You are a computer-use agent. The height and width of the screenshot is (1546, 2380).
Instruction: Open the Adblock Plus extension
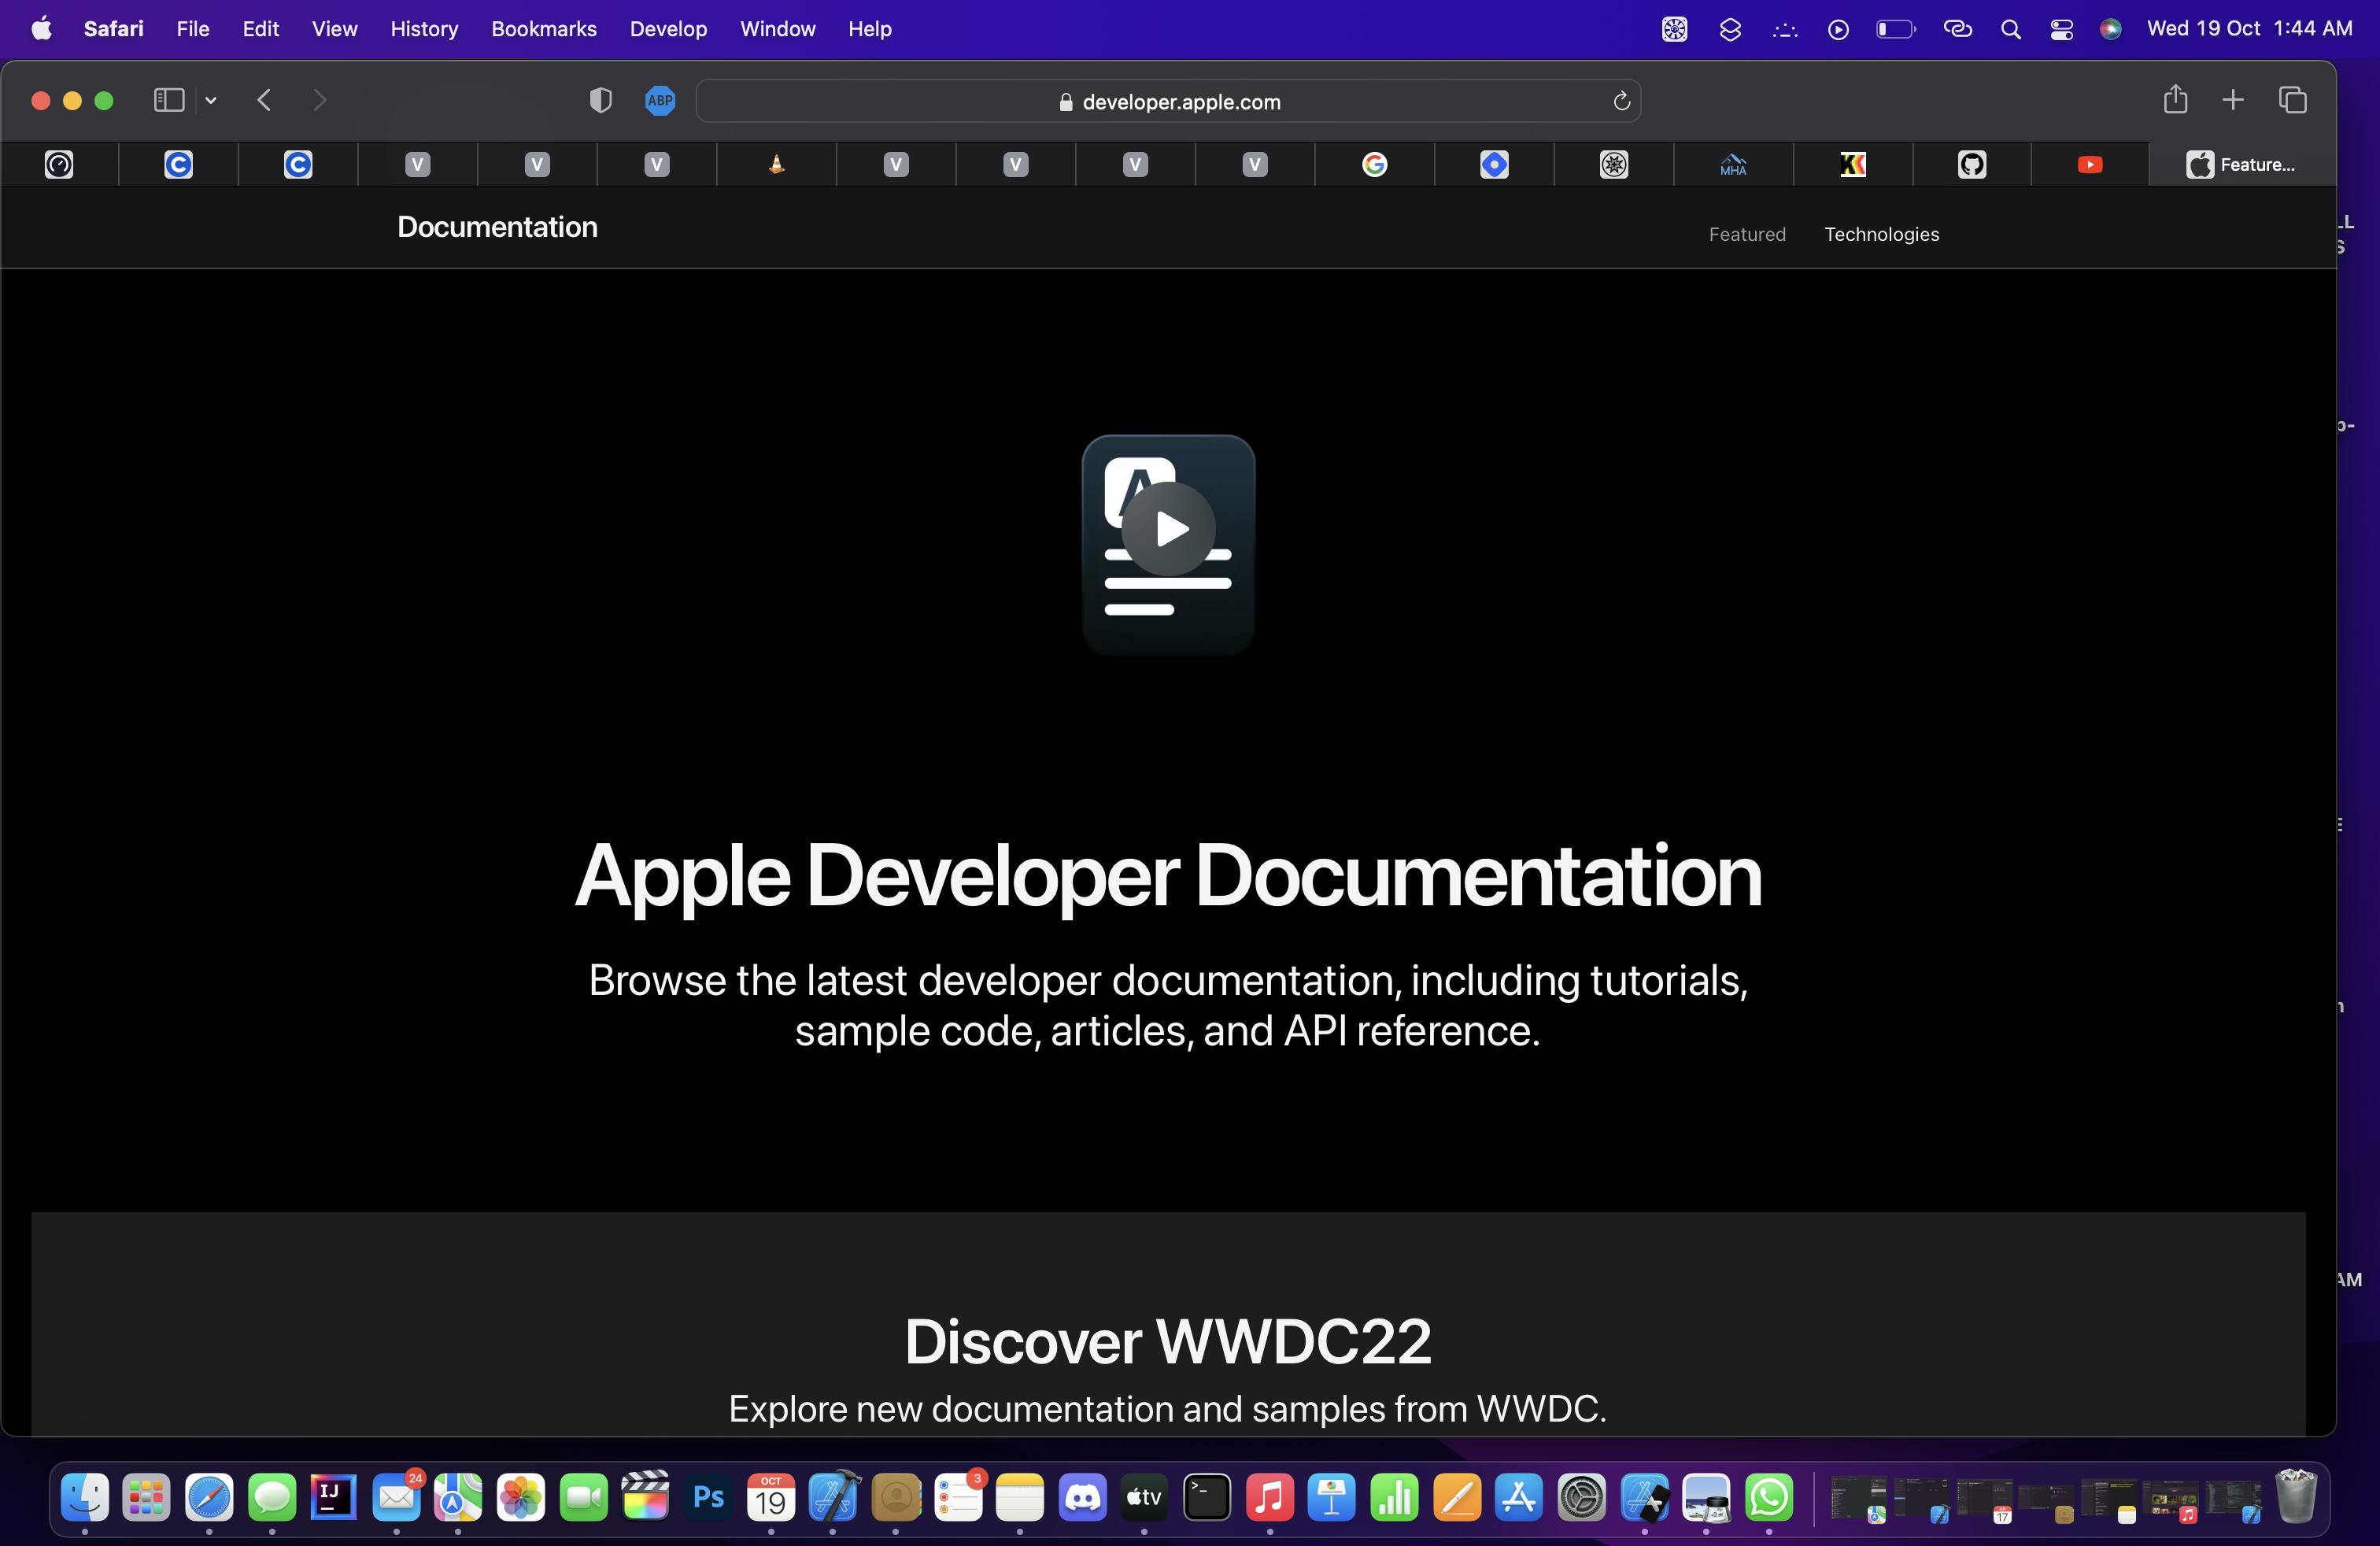pyautogui.click(x=660, y=100)
